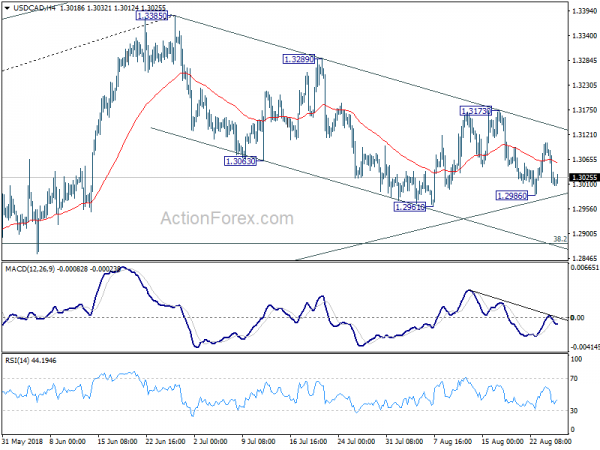The height and width of the screenshot is (450, 600).
Task: Click the USDCAD,H4 chart title text
Action: [x=34, y=8]
